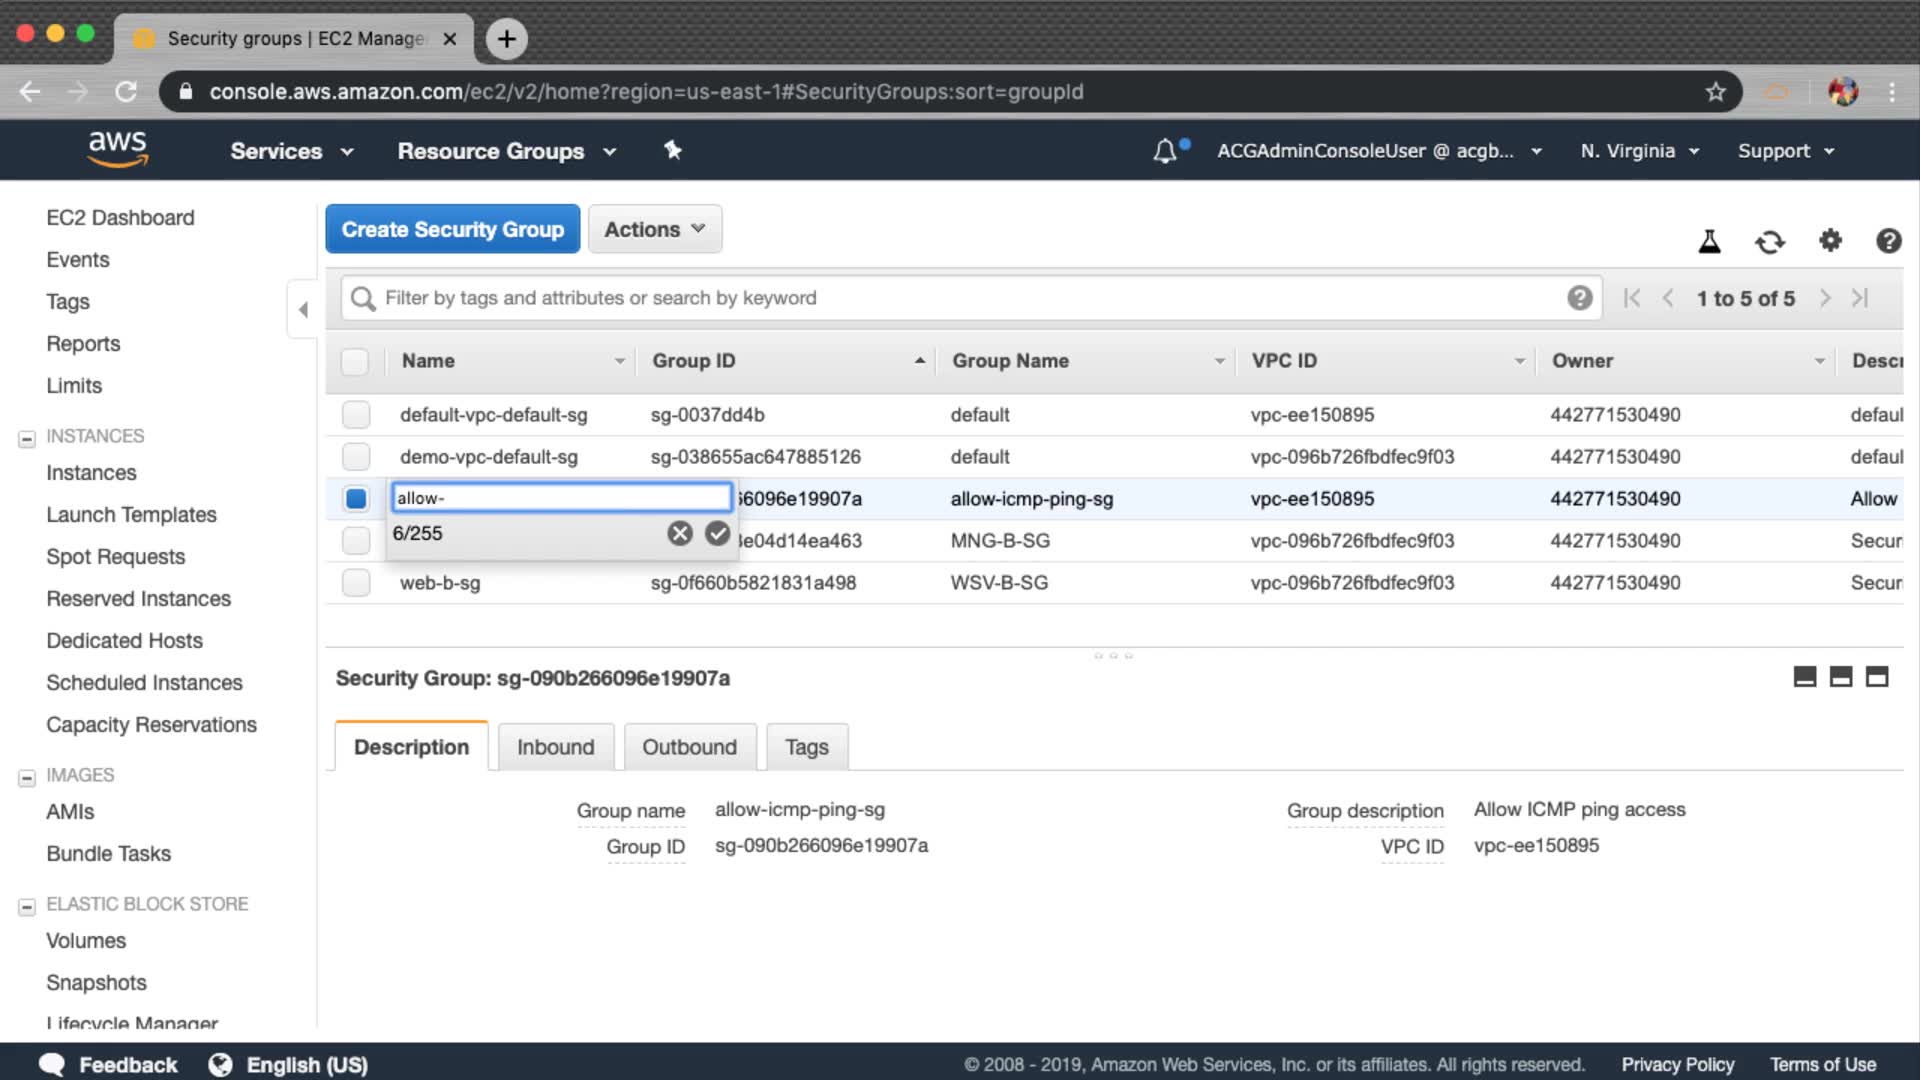Click the pin shortcut icon in navbar
This screenshot has width=1920, height=1080.
673,150
